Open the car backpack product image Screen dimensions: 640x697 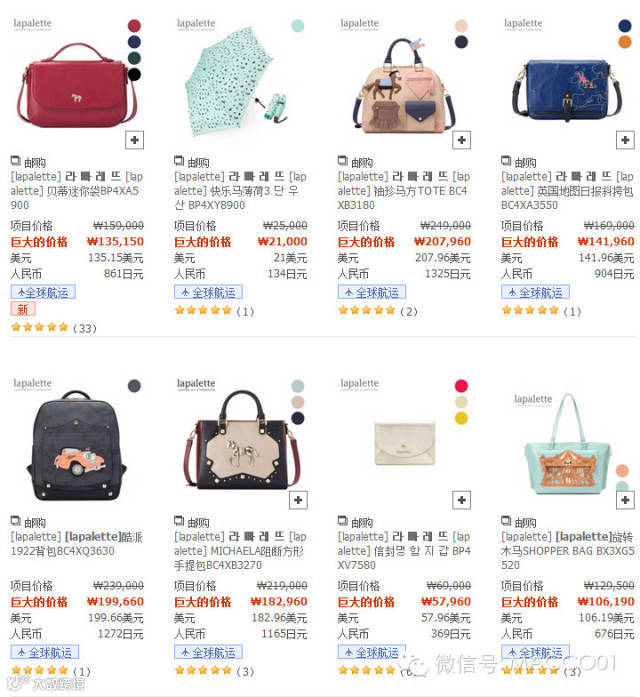tap(77, 446)
